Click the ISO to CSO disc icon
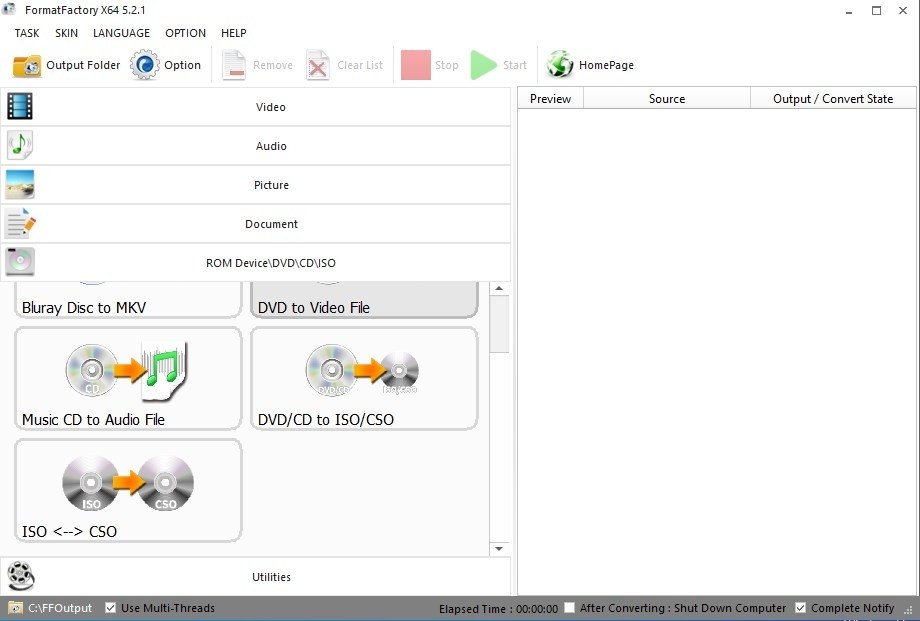This screenshot has width=920, height=621. click(128, 483)
